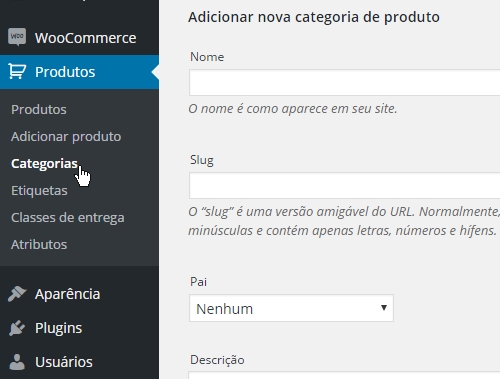
Task: Open the WooCommerce menu
Action: pos(79,38)
